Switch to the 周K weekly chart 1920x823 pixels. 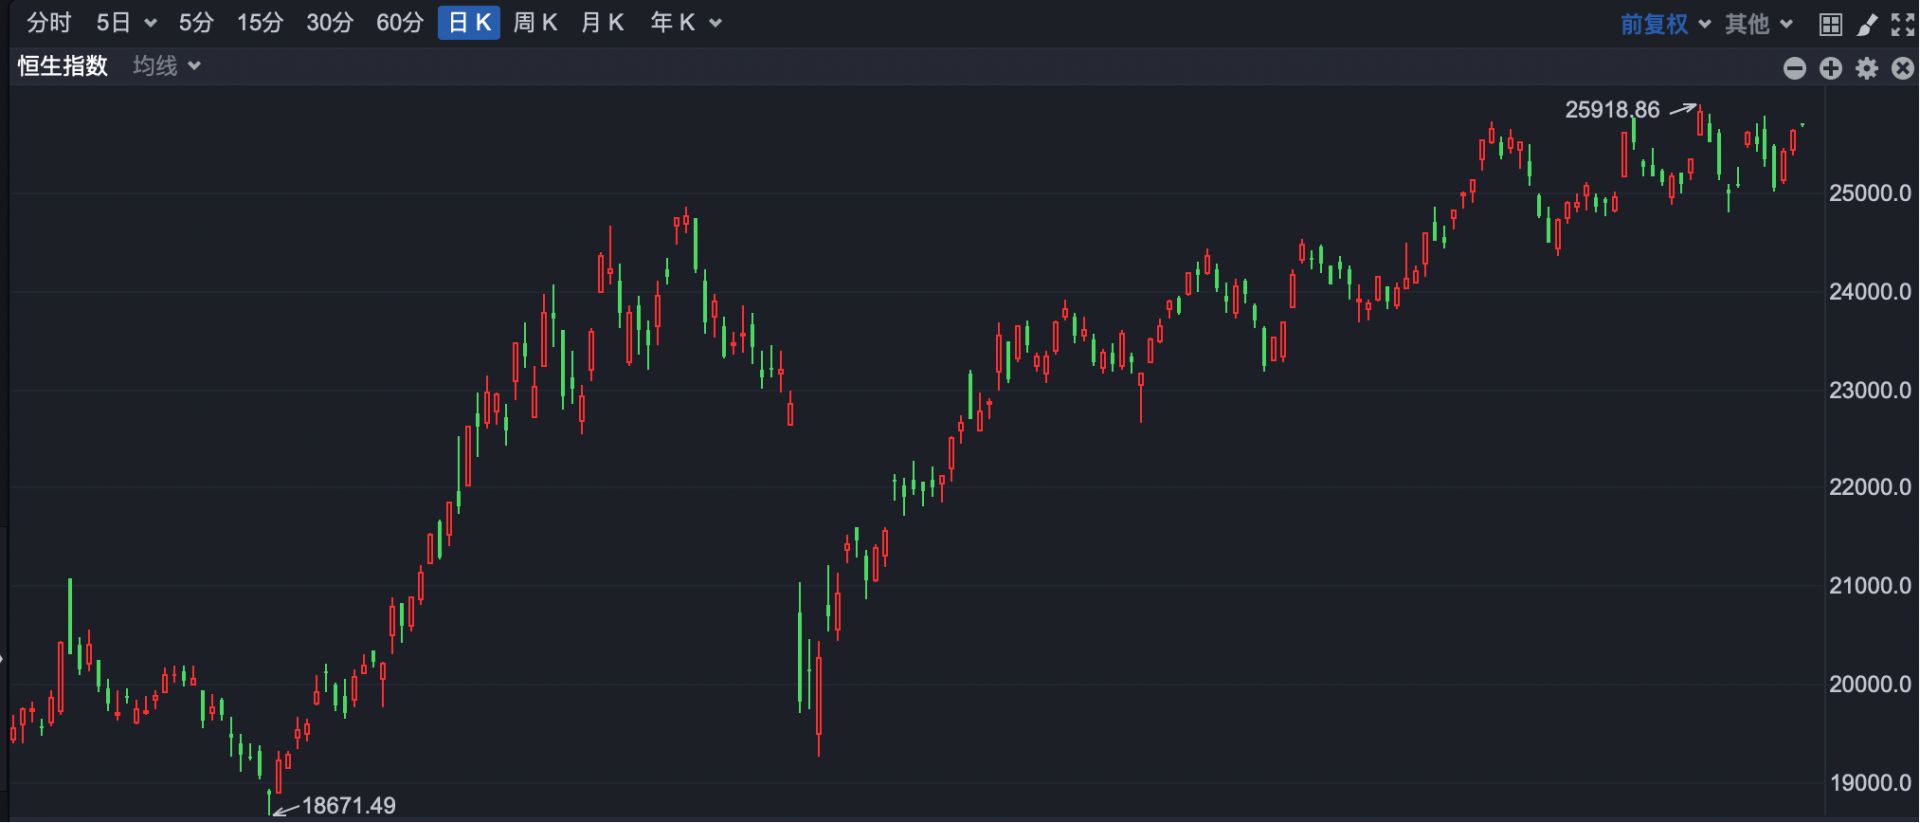(534, 23)
